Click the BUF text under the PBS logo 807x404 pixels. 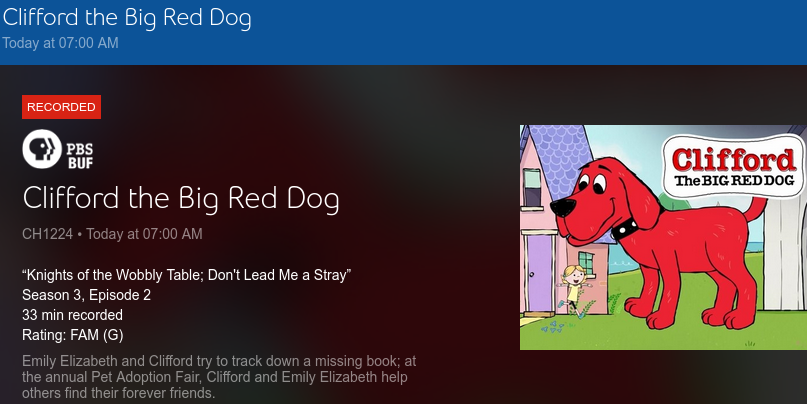pos(79,160)
